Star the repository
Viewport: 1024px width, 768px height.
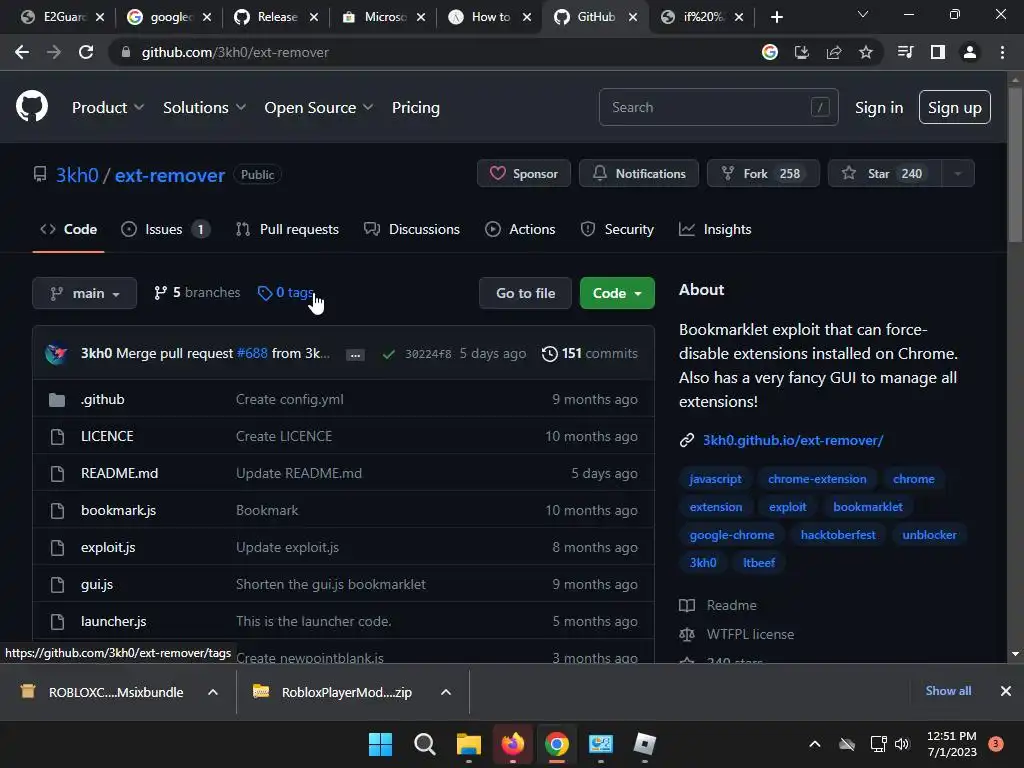click(x=885, y=174)
